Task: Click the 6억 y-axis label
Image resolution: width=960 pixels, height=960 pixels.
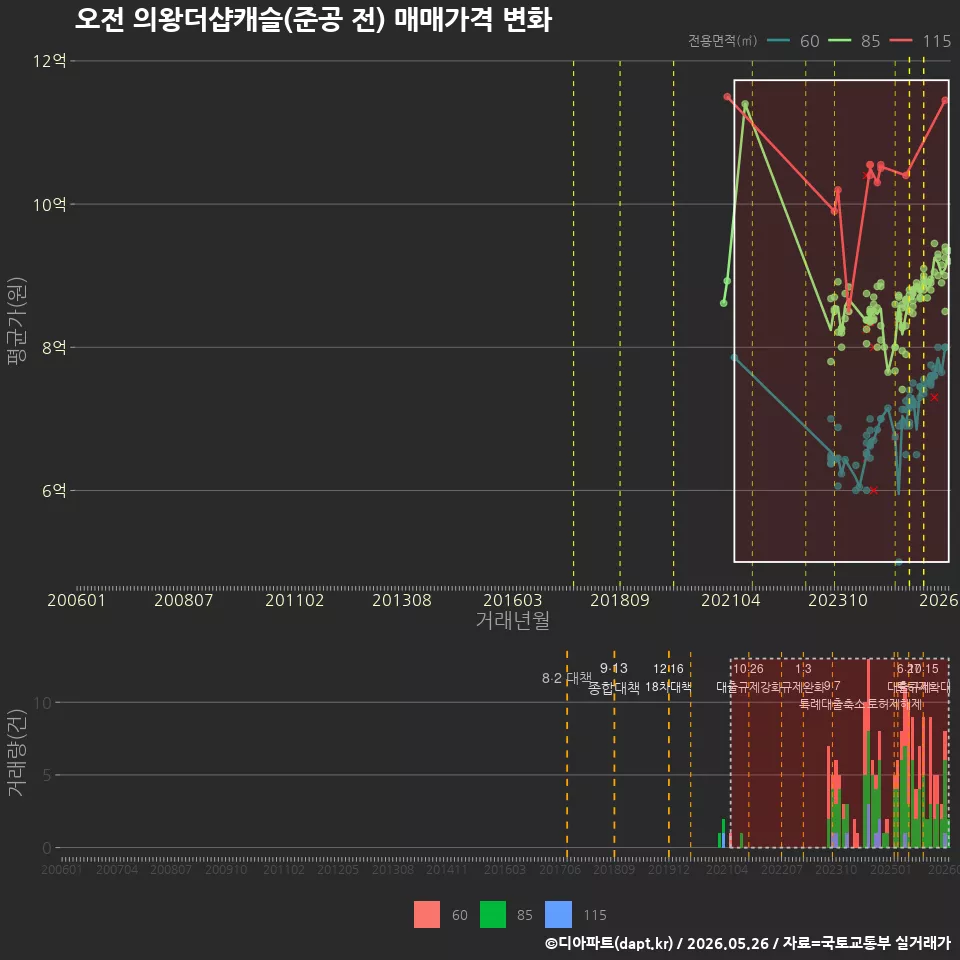Action: 54,490
